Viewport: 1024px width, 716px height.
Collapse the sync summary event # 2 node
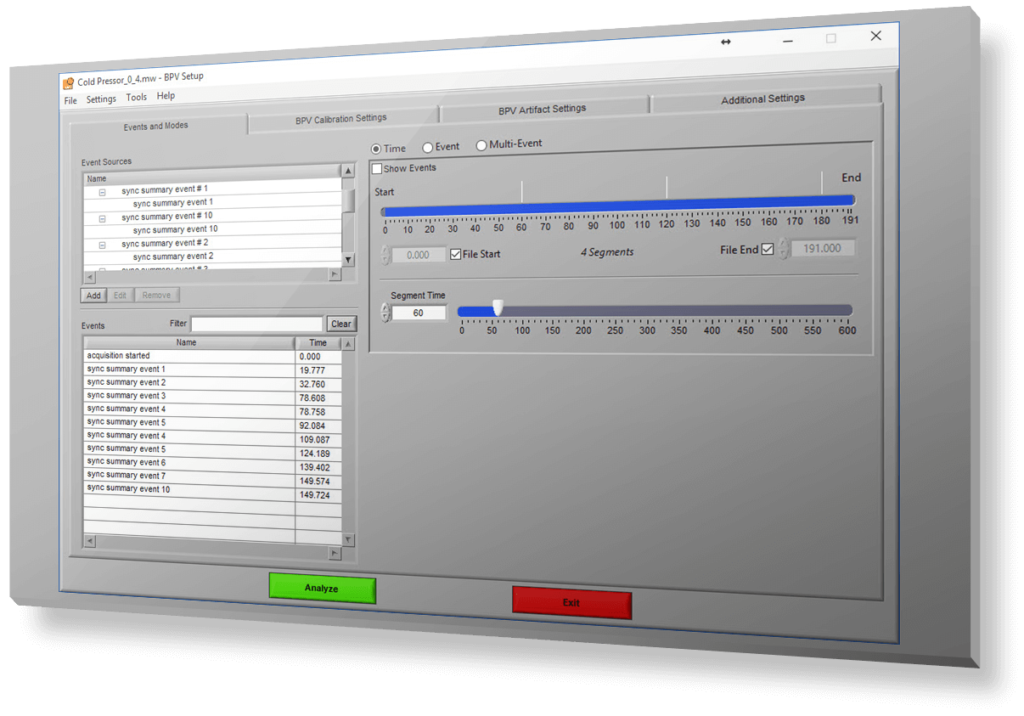tap(102, 244)
